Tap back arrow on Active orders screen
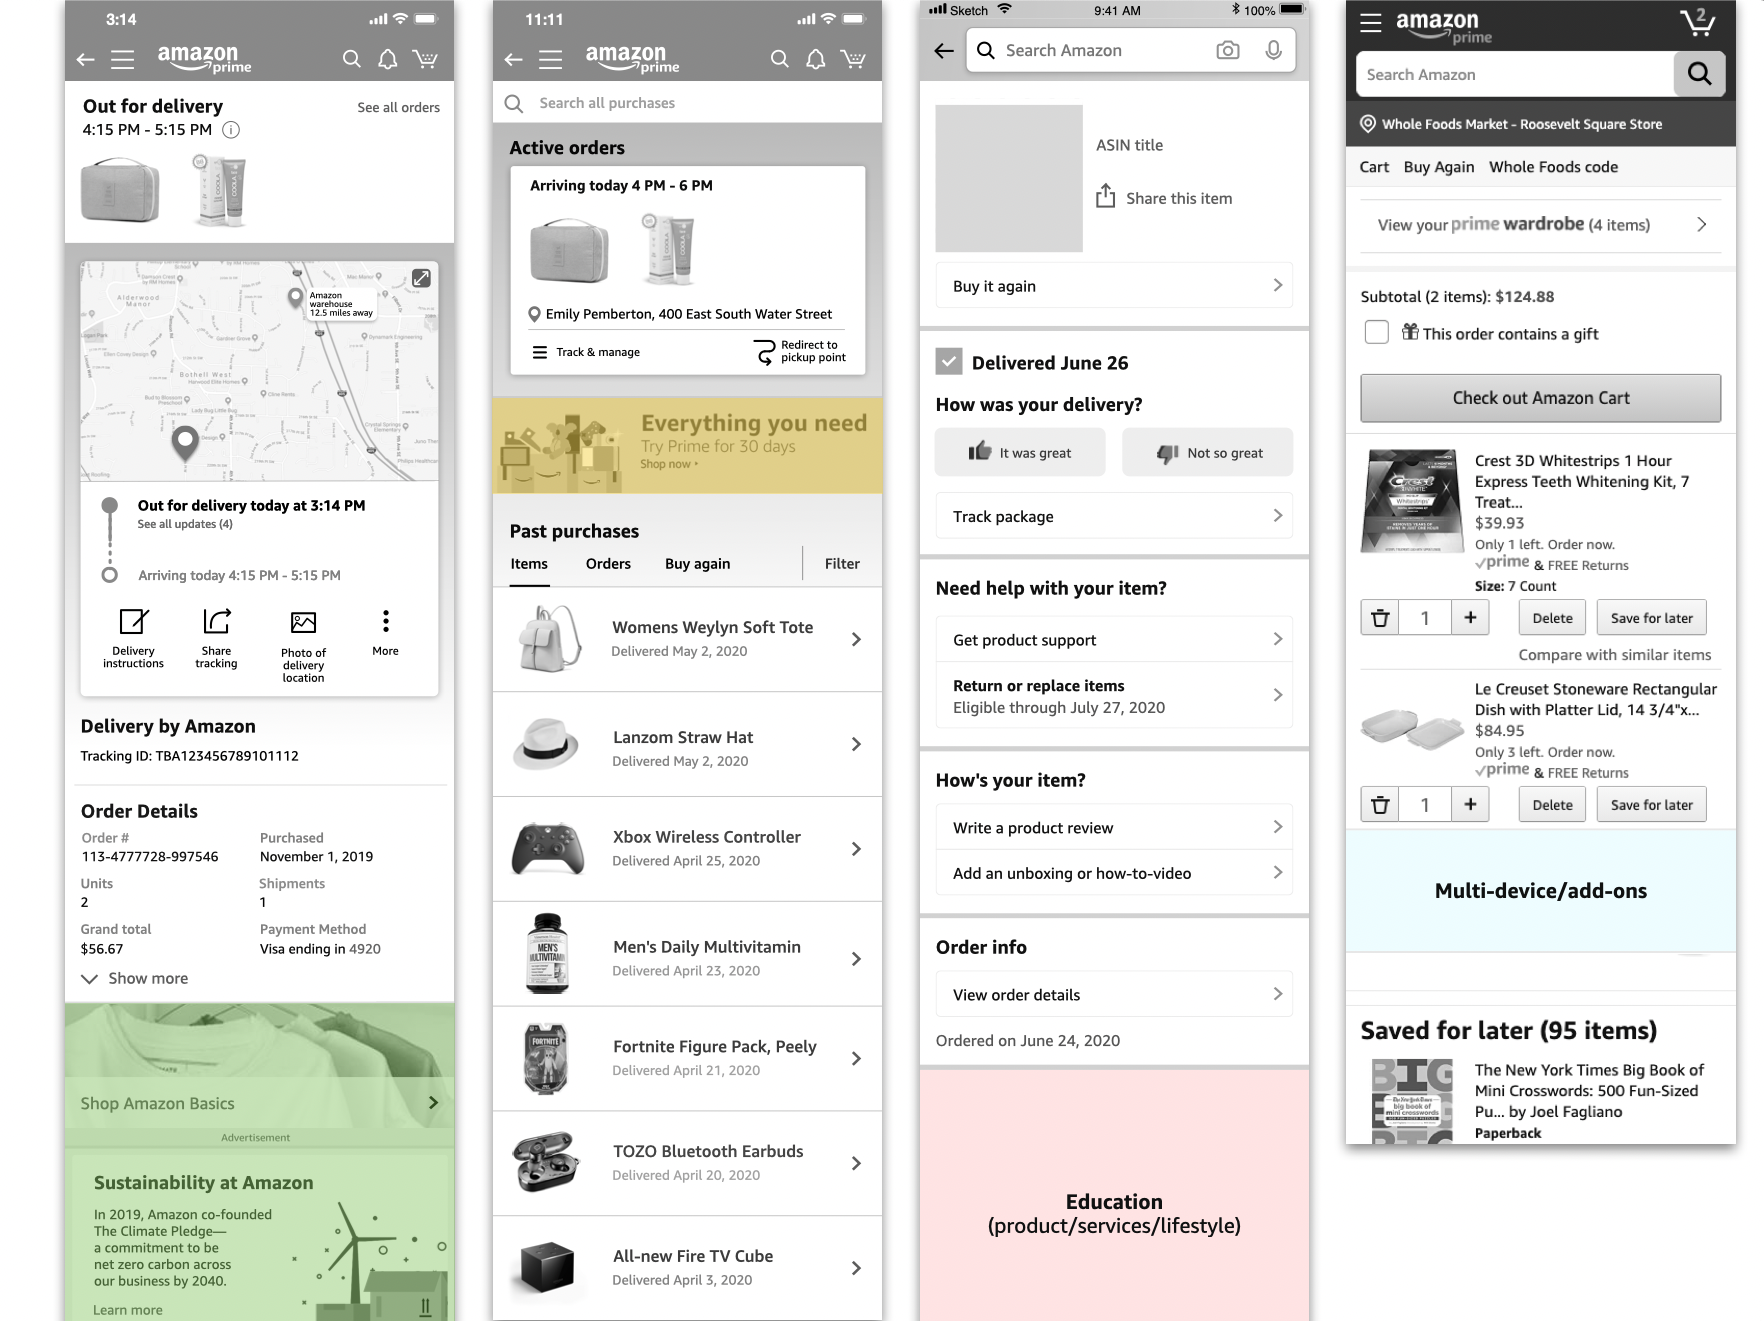The image size is (1764, 1321). coord(514,60)
